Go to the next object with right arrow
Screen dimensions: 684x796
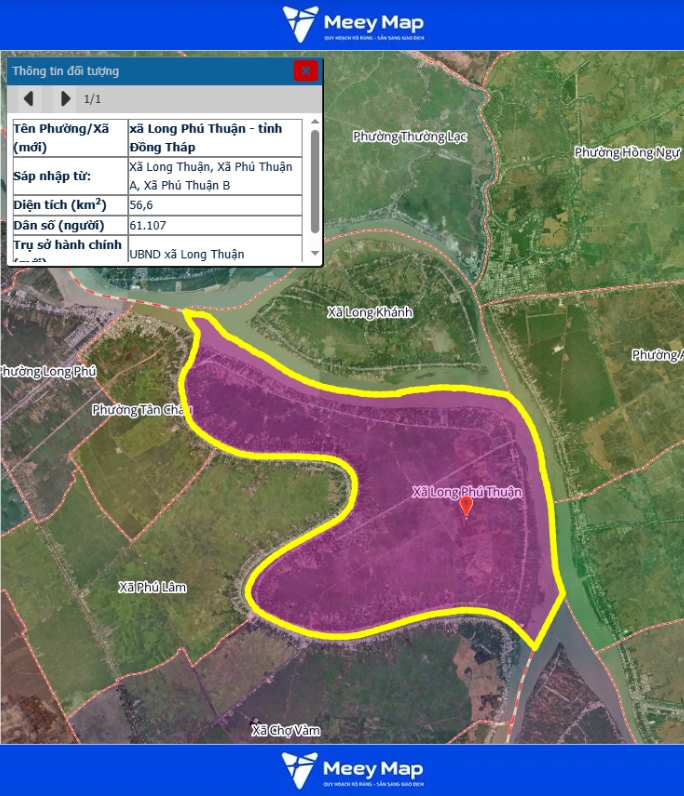coord(65,99)
